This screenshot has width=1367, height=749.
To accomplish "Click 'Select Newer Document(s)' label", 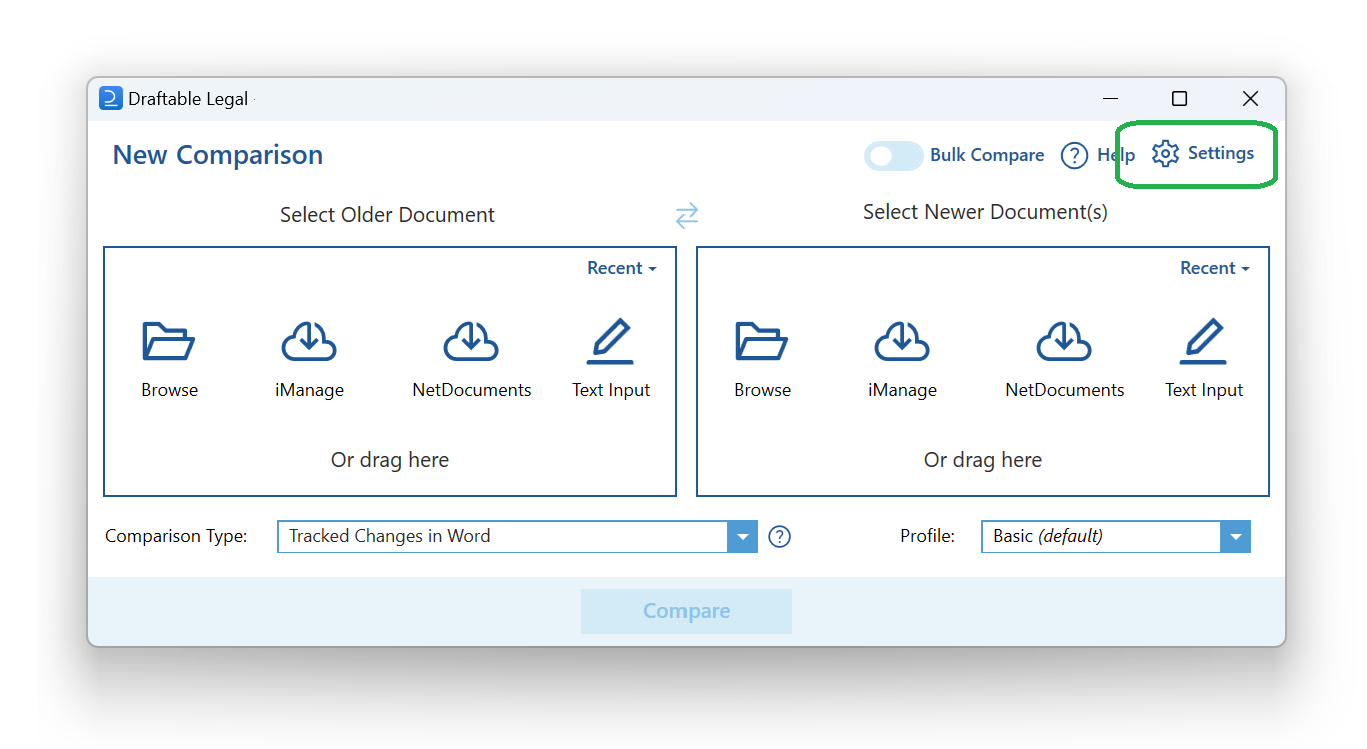I will click(x=985, y=212).
